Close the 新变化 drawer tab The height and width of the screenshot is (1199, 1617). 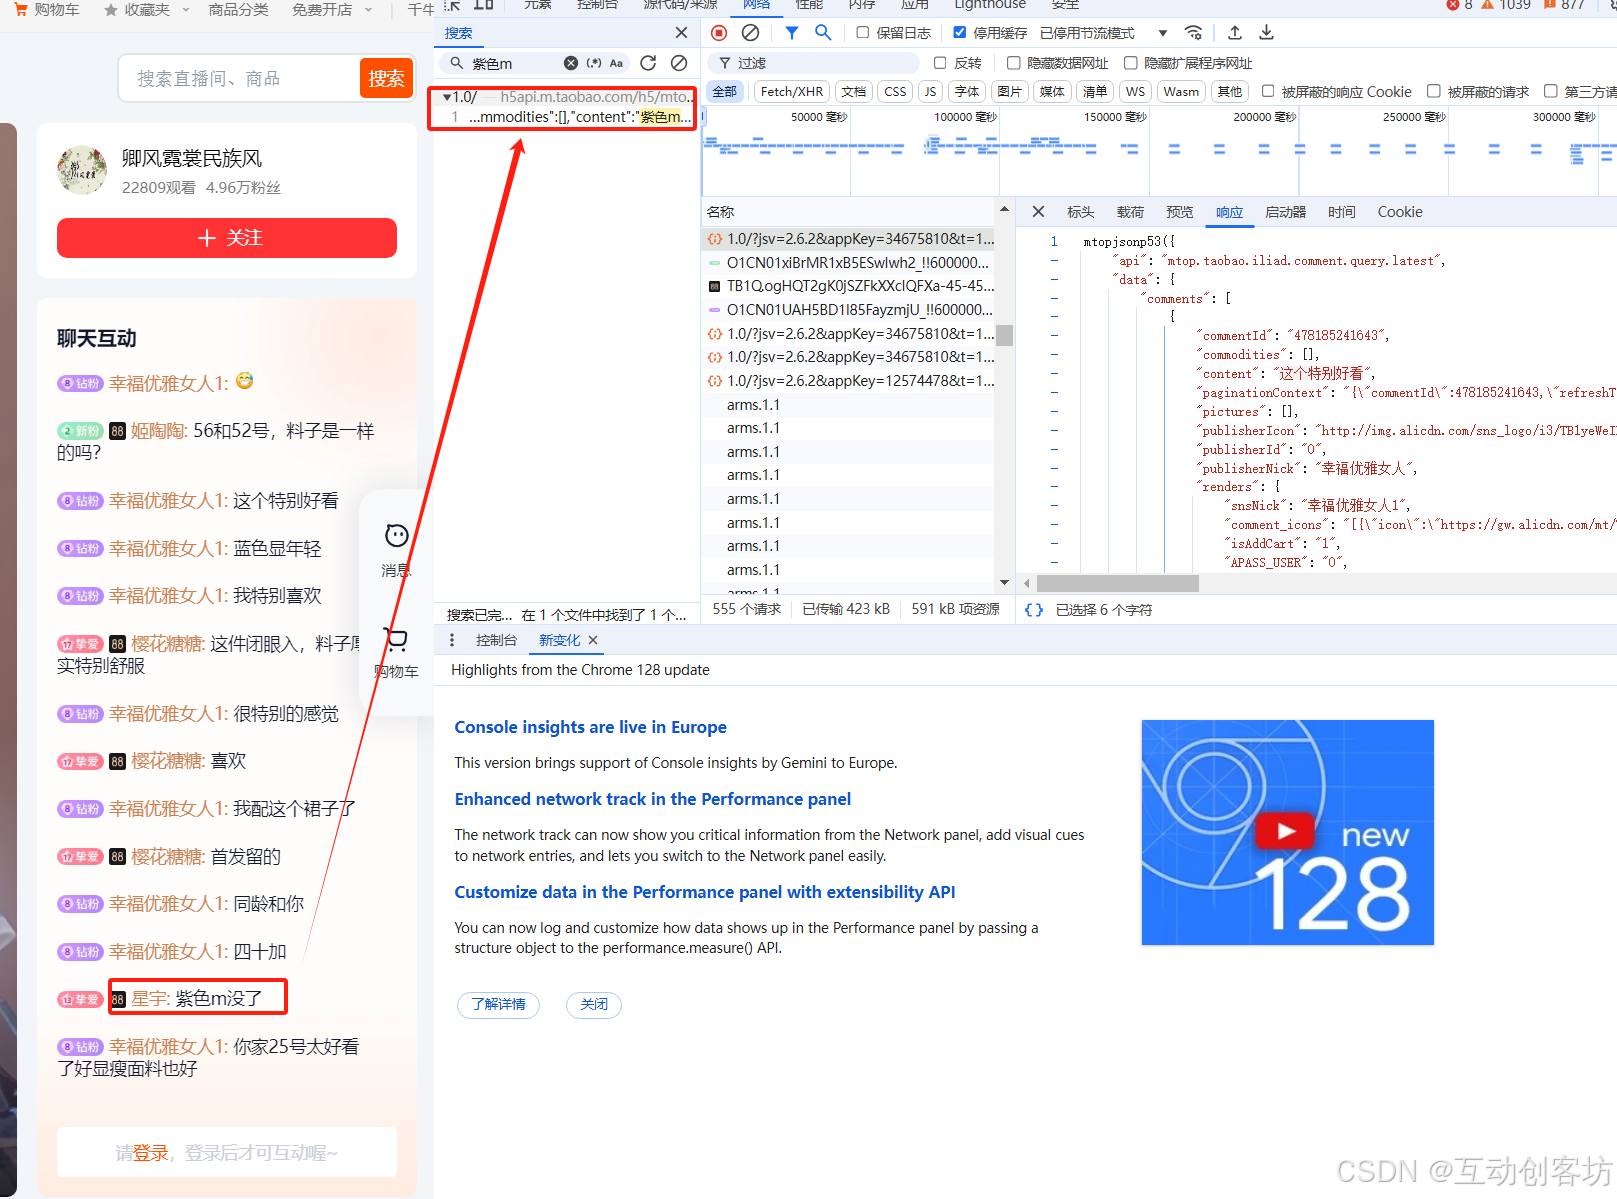pos(593,640)
